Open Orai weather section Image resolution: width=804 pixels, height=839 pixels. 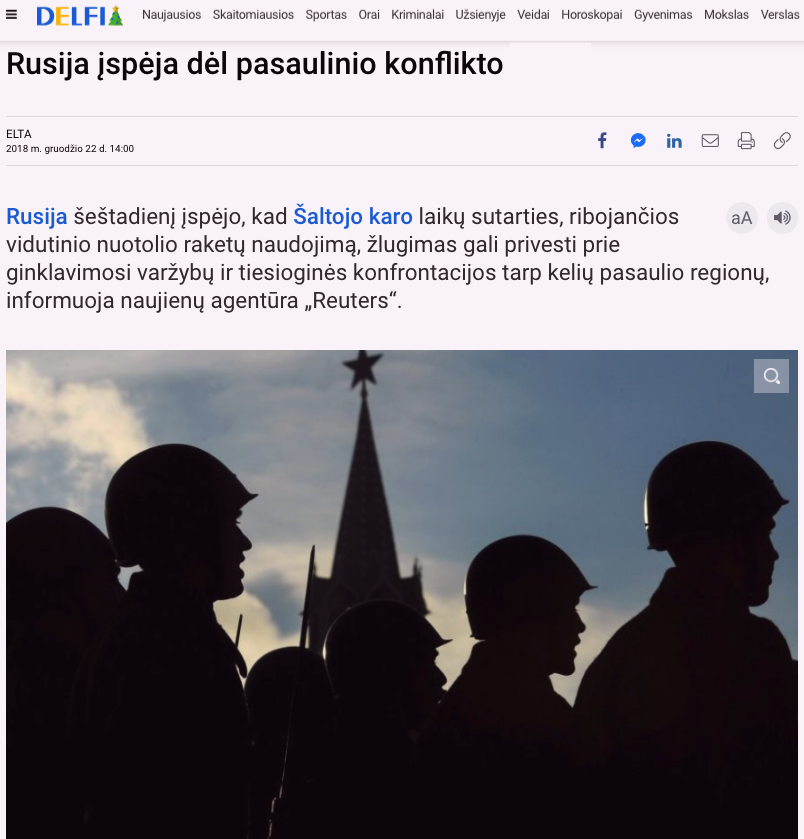pyautogui.click(x=369, y=15)
